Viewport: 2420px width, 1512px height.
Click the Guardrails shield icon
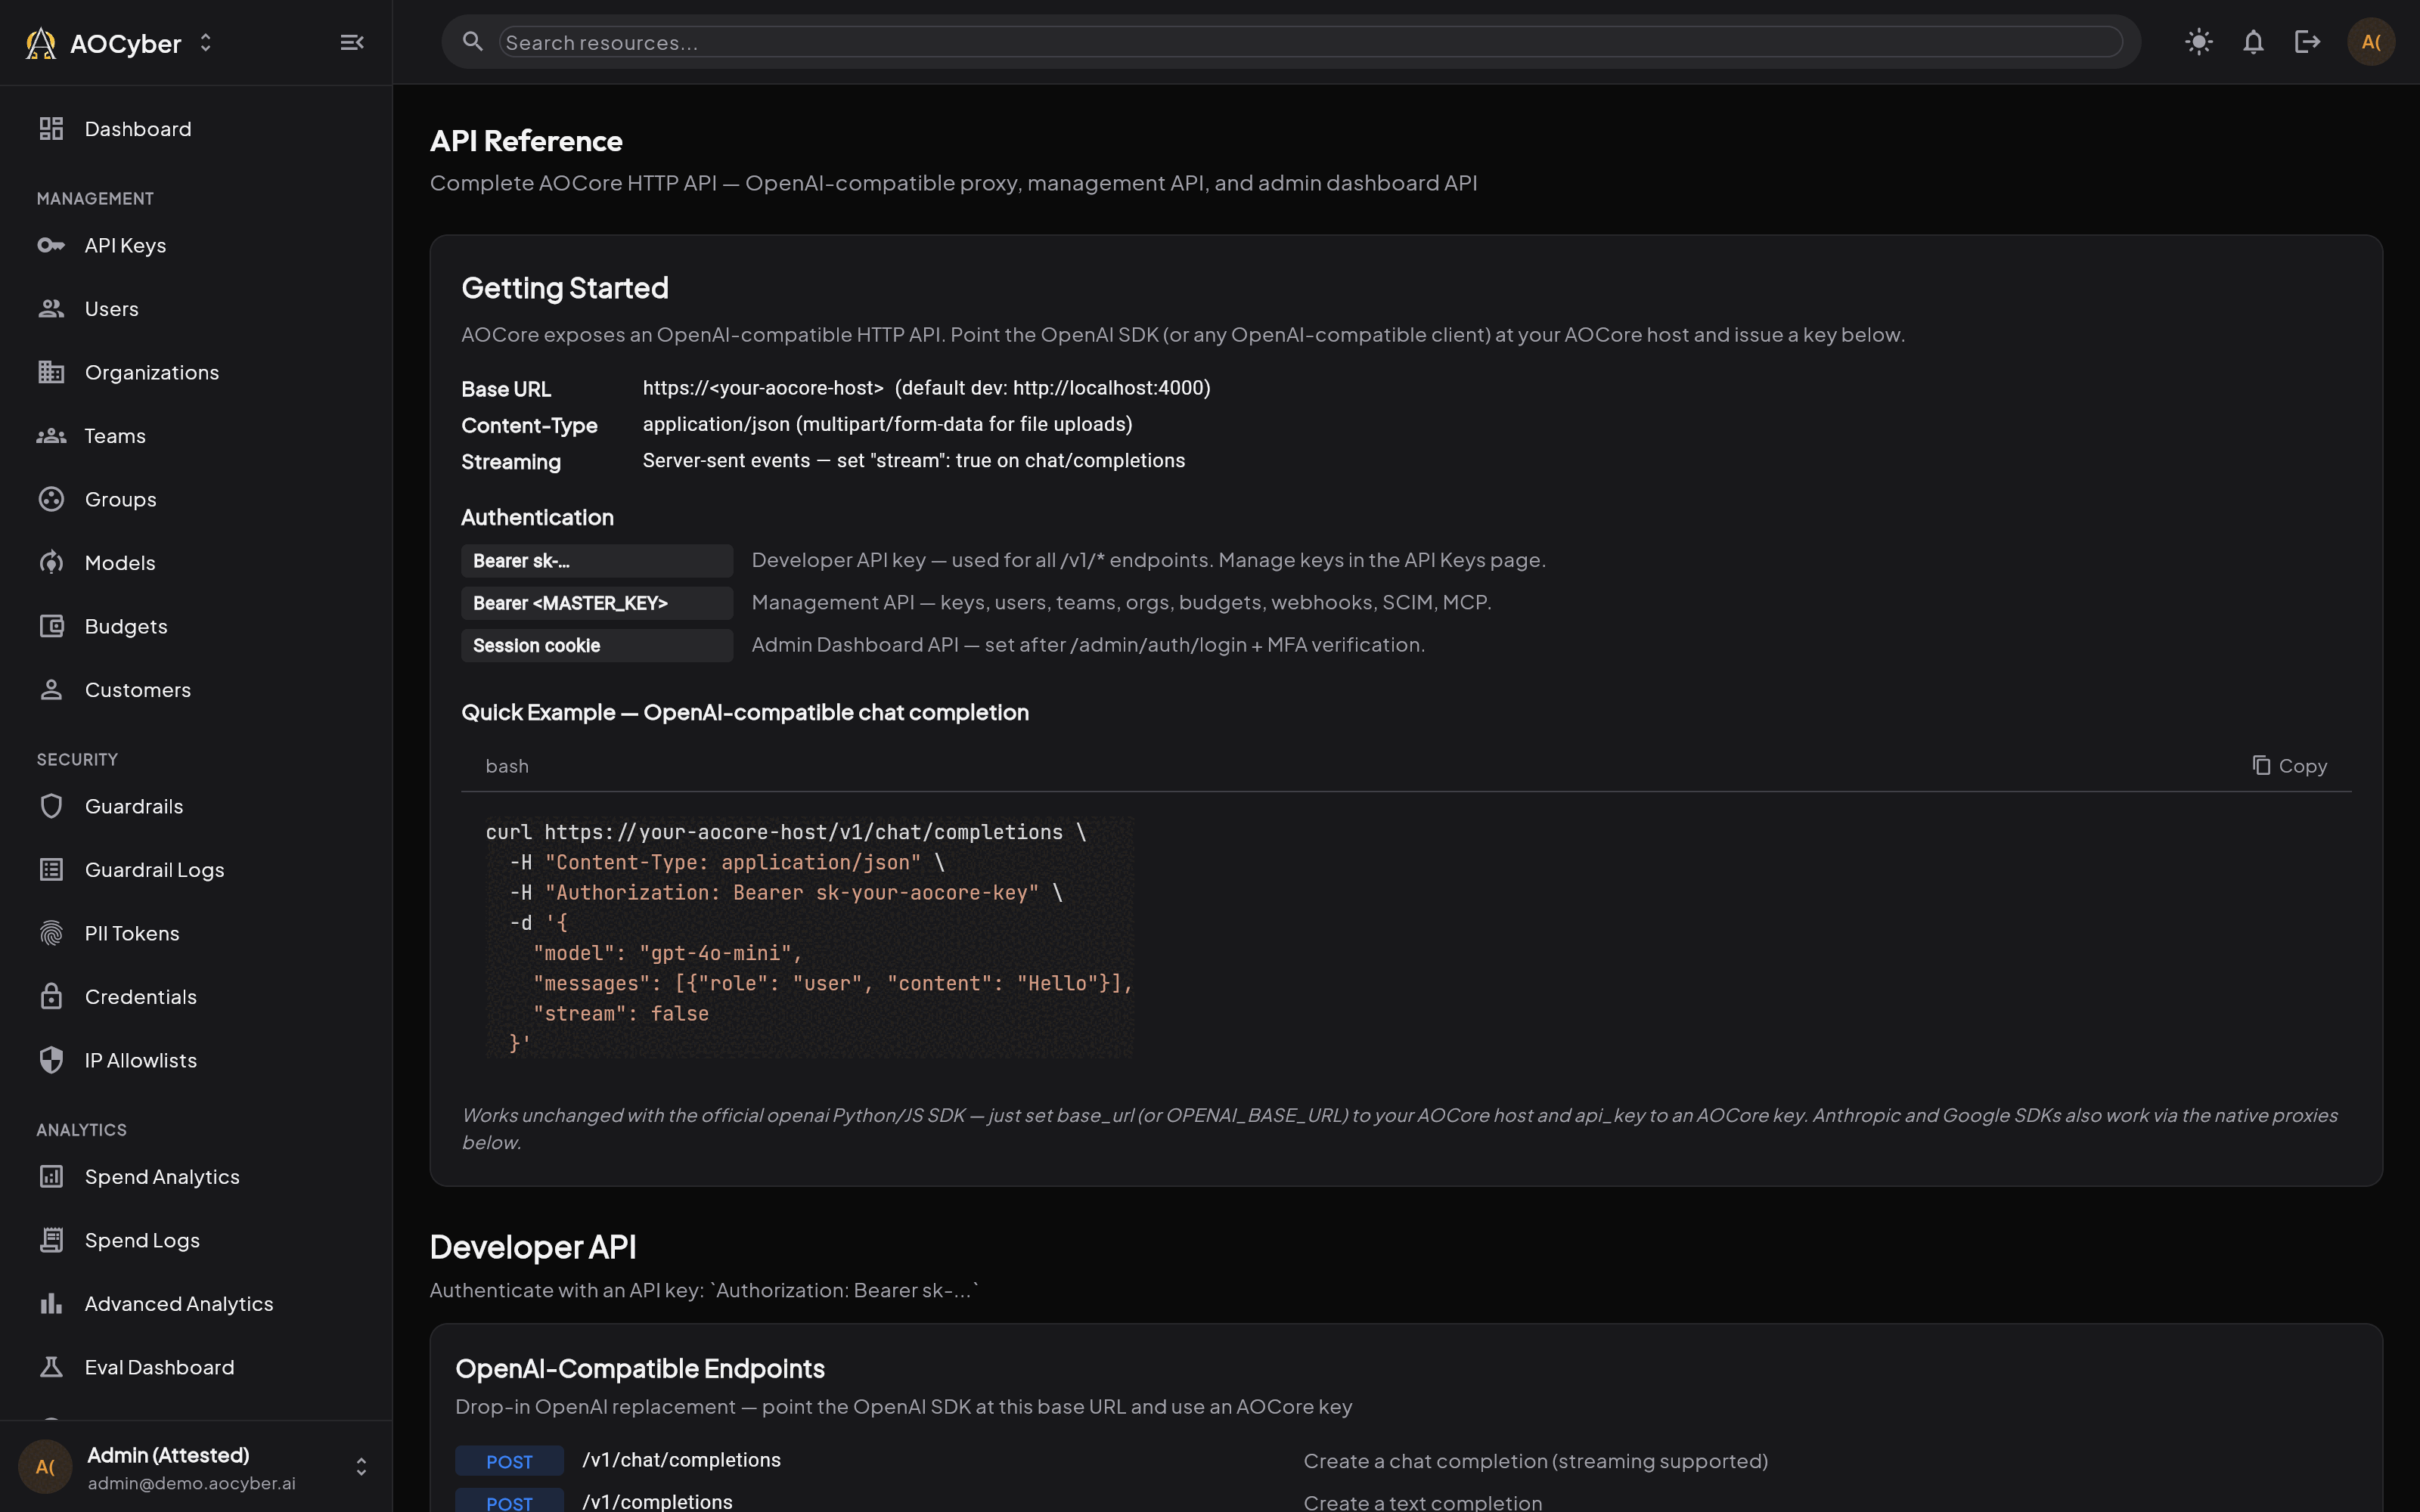click(x=51, y=806)
